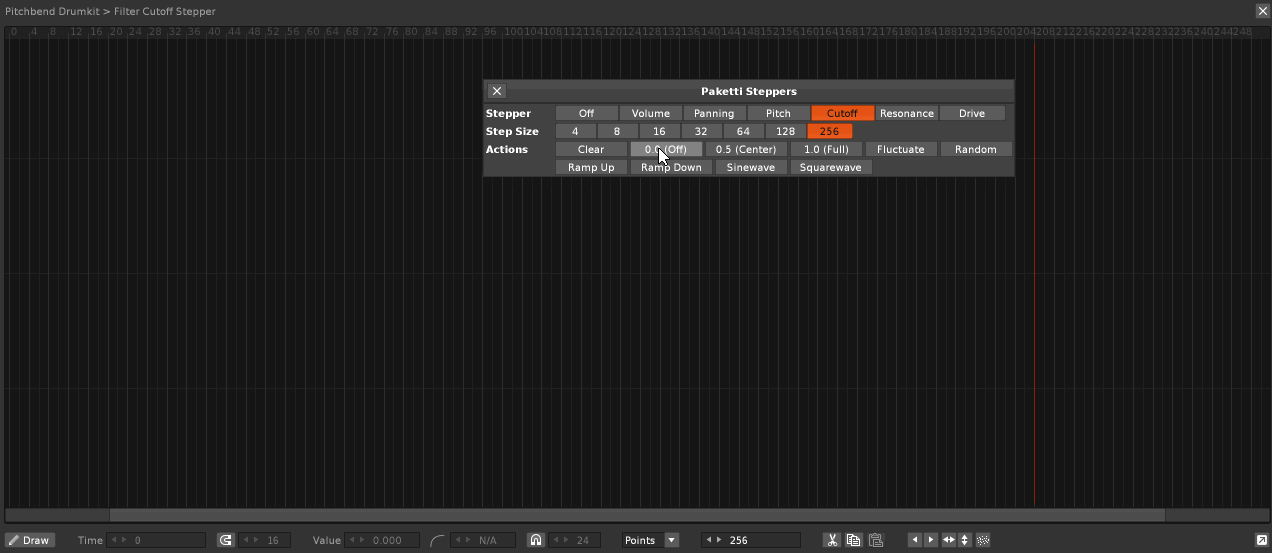The image size is (1272, 553).
Task: Toggle the snap magnet icon
Action: point(536,540)
